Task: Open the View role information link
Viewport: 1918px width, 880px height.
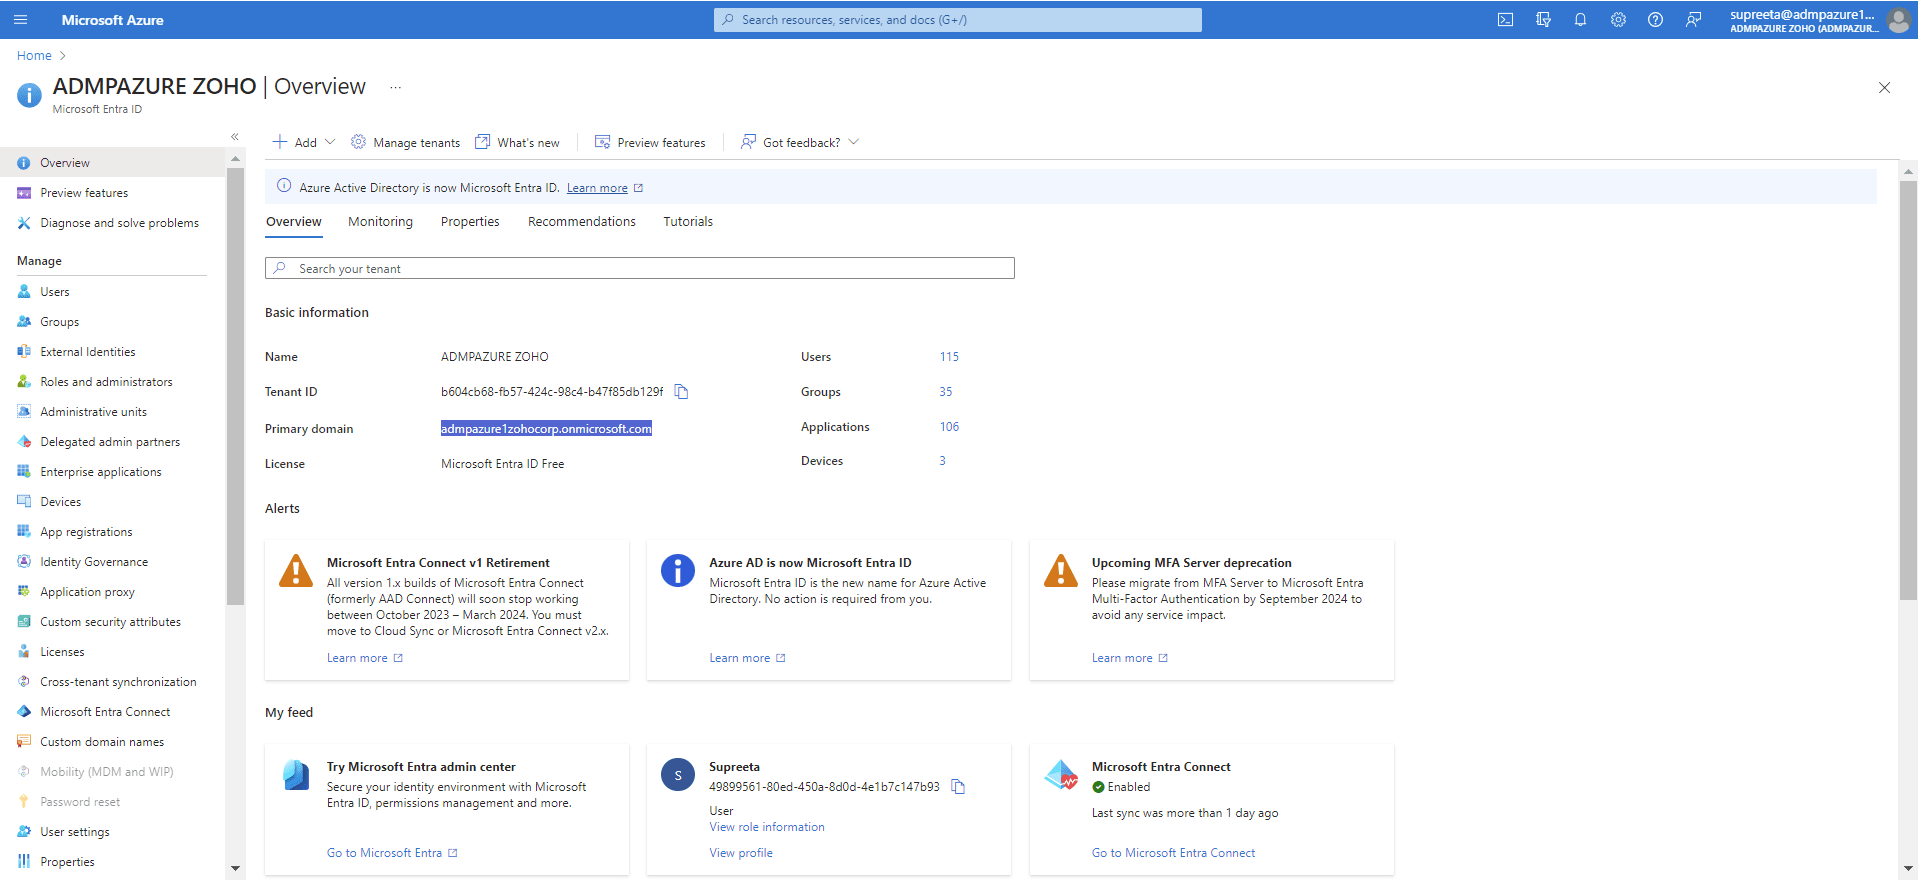Action: click(766, 827)
